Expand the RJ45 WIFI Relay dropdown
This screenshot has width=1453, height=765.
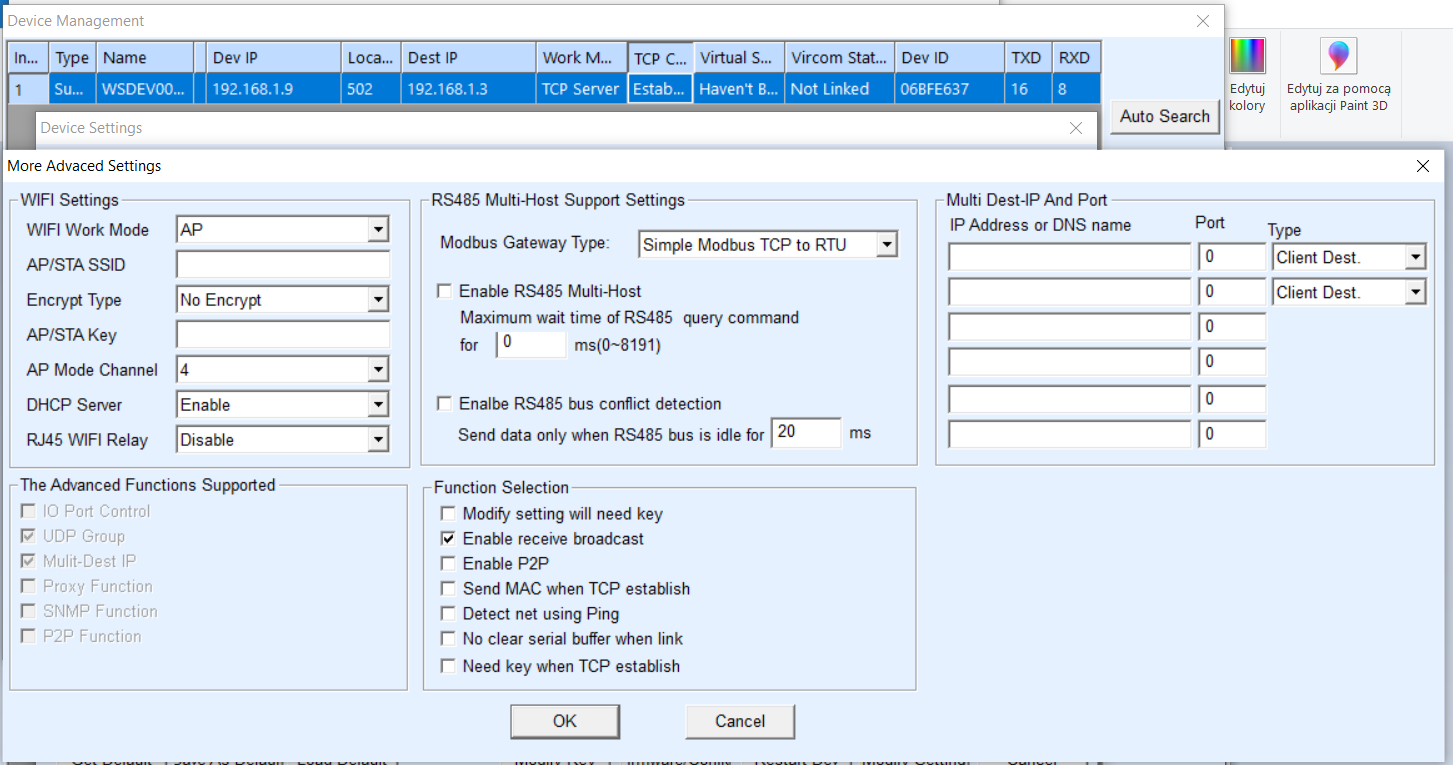pos(379,439)
